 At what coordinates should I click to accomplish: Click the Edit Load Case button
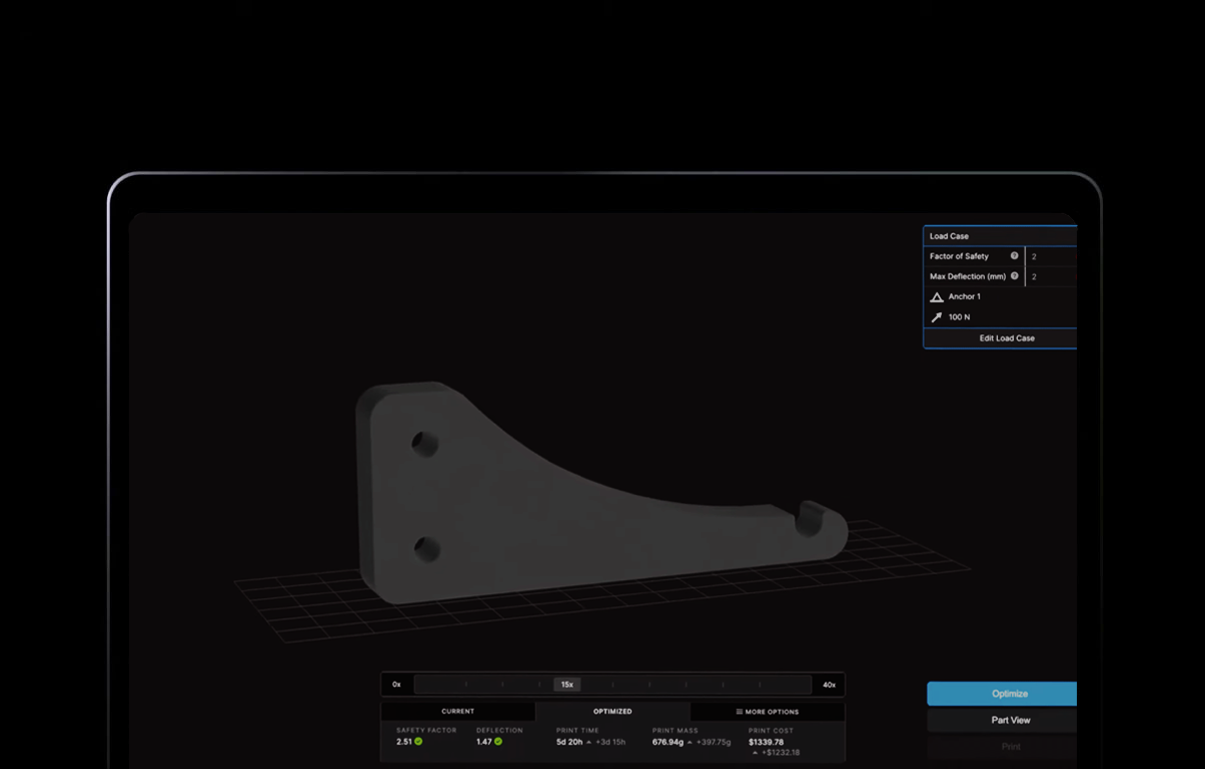coord(1000,338)
